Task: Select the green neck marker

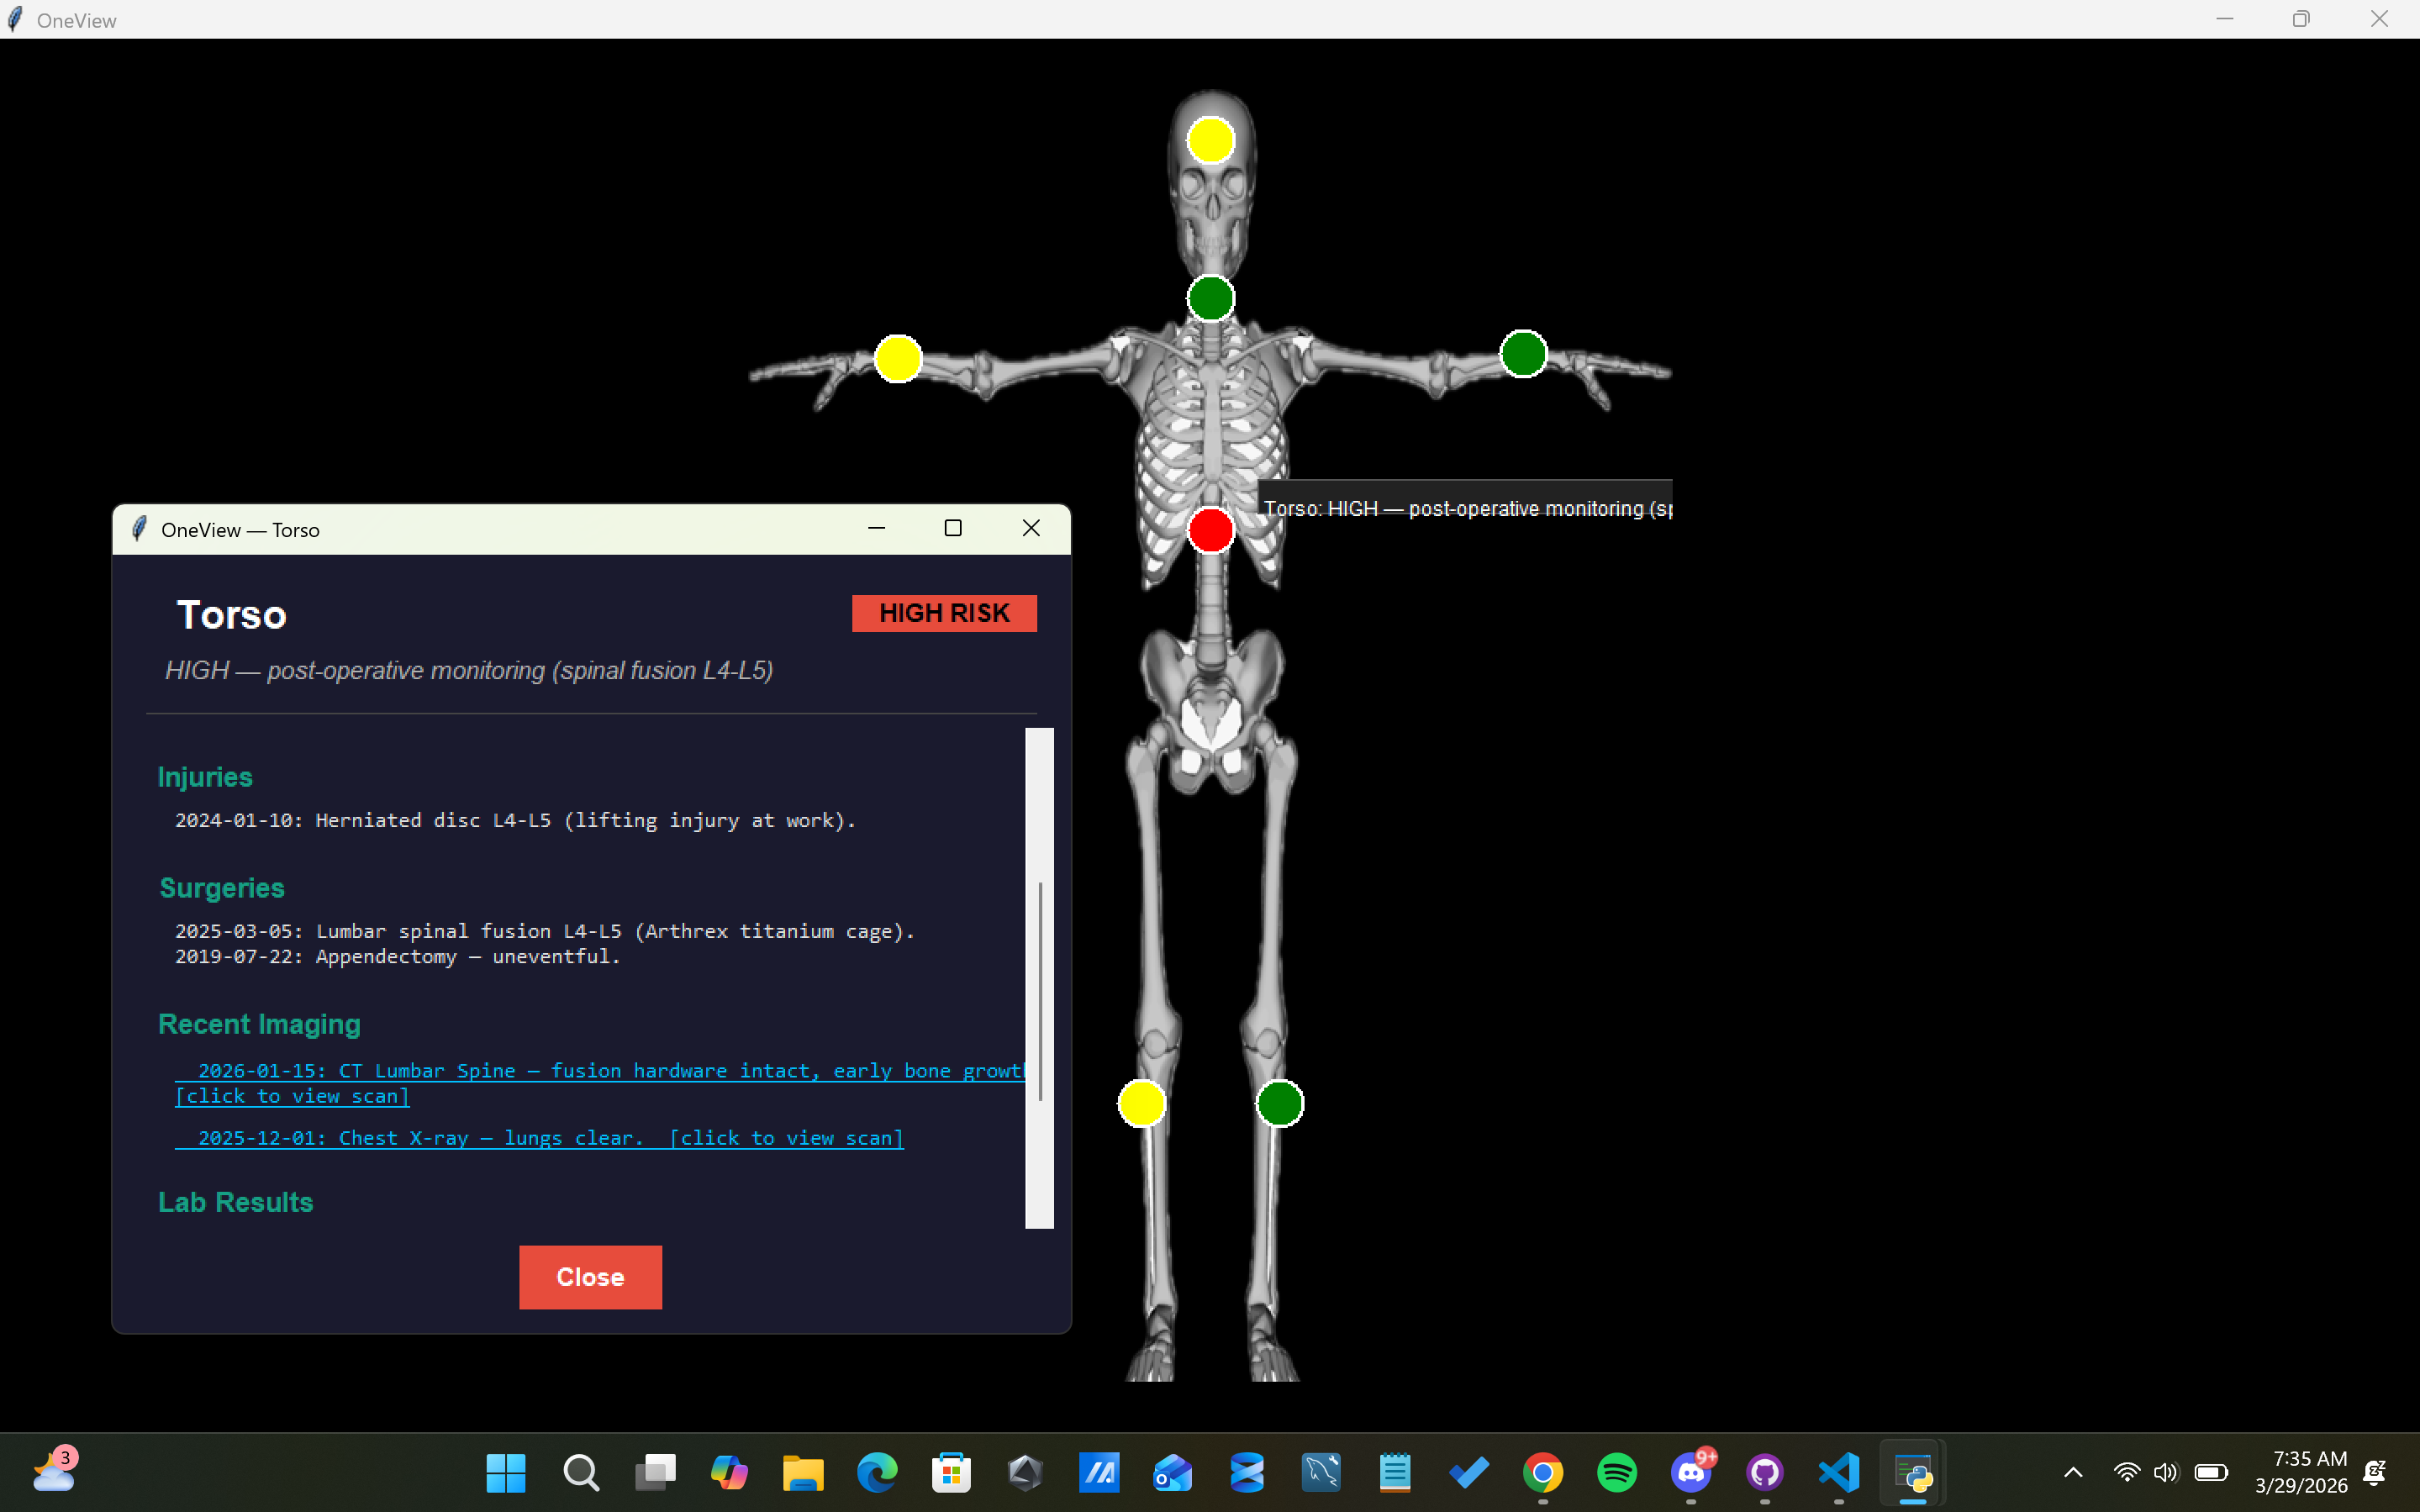Action: pos(1210,298)
